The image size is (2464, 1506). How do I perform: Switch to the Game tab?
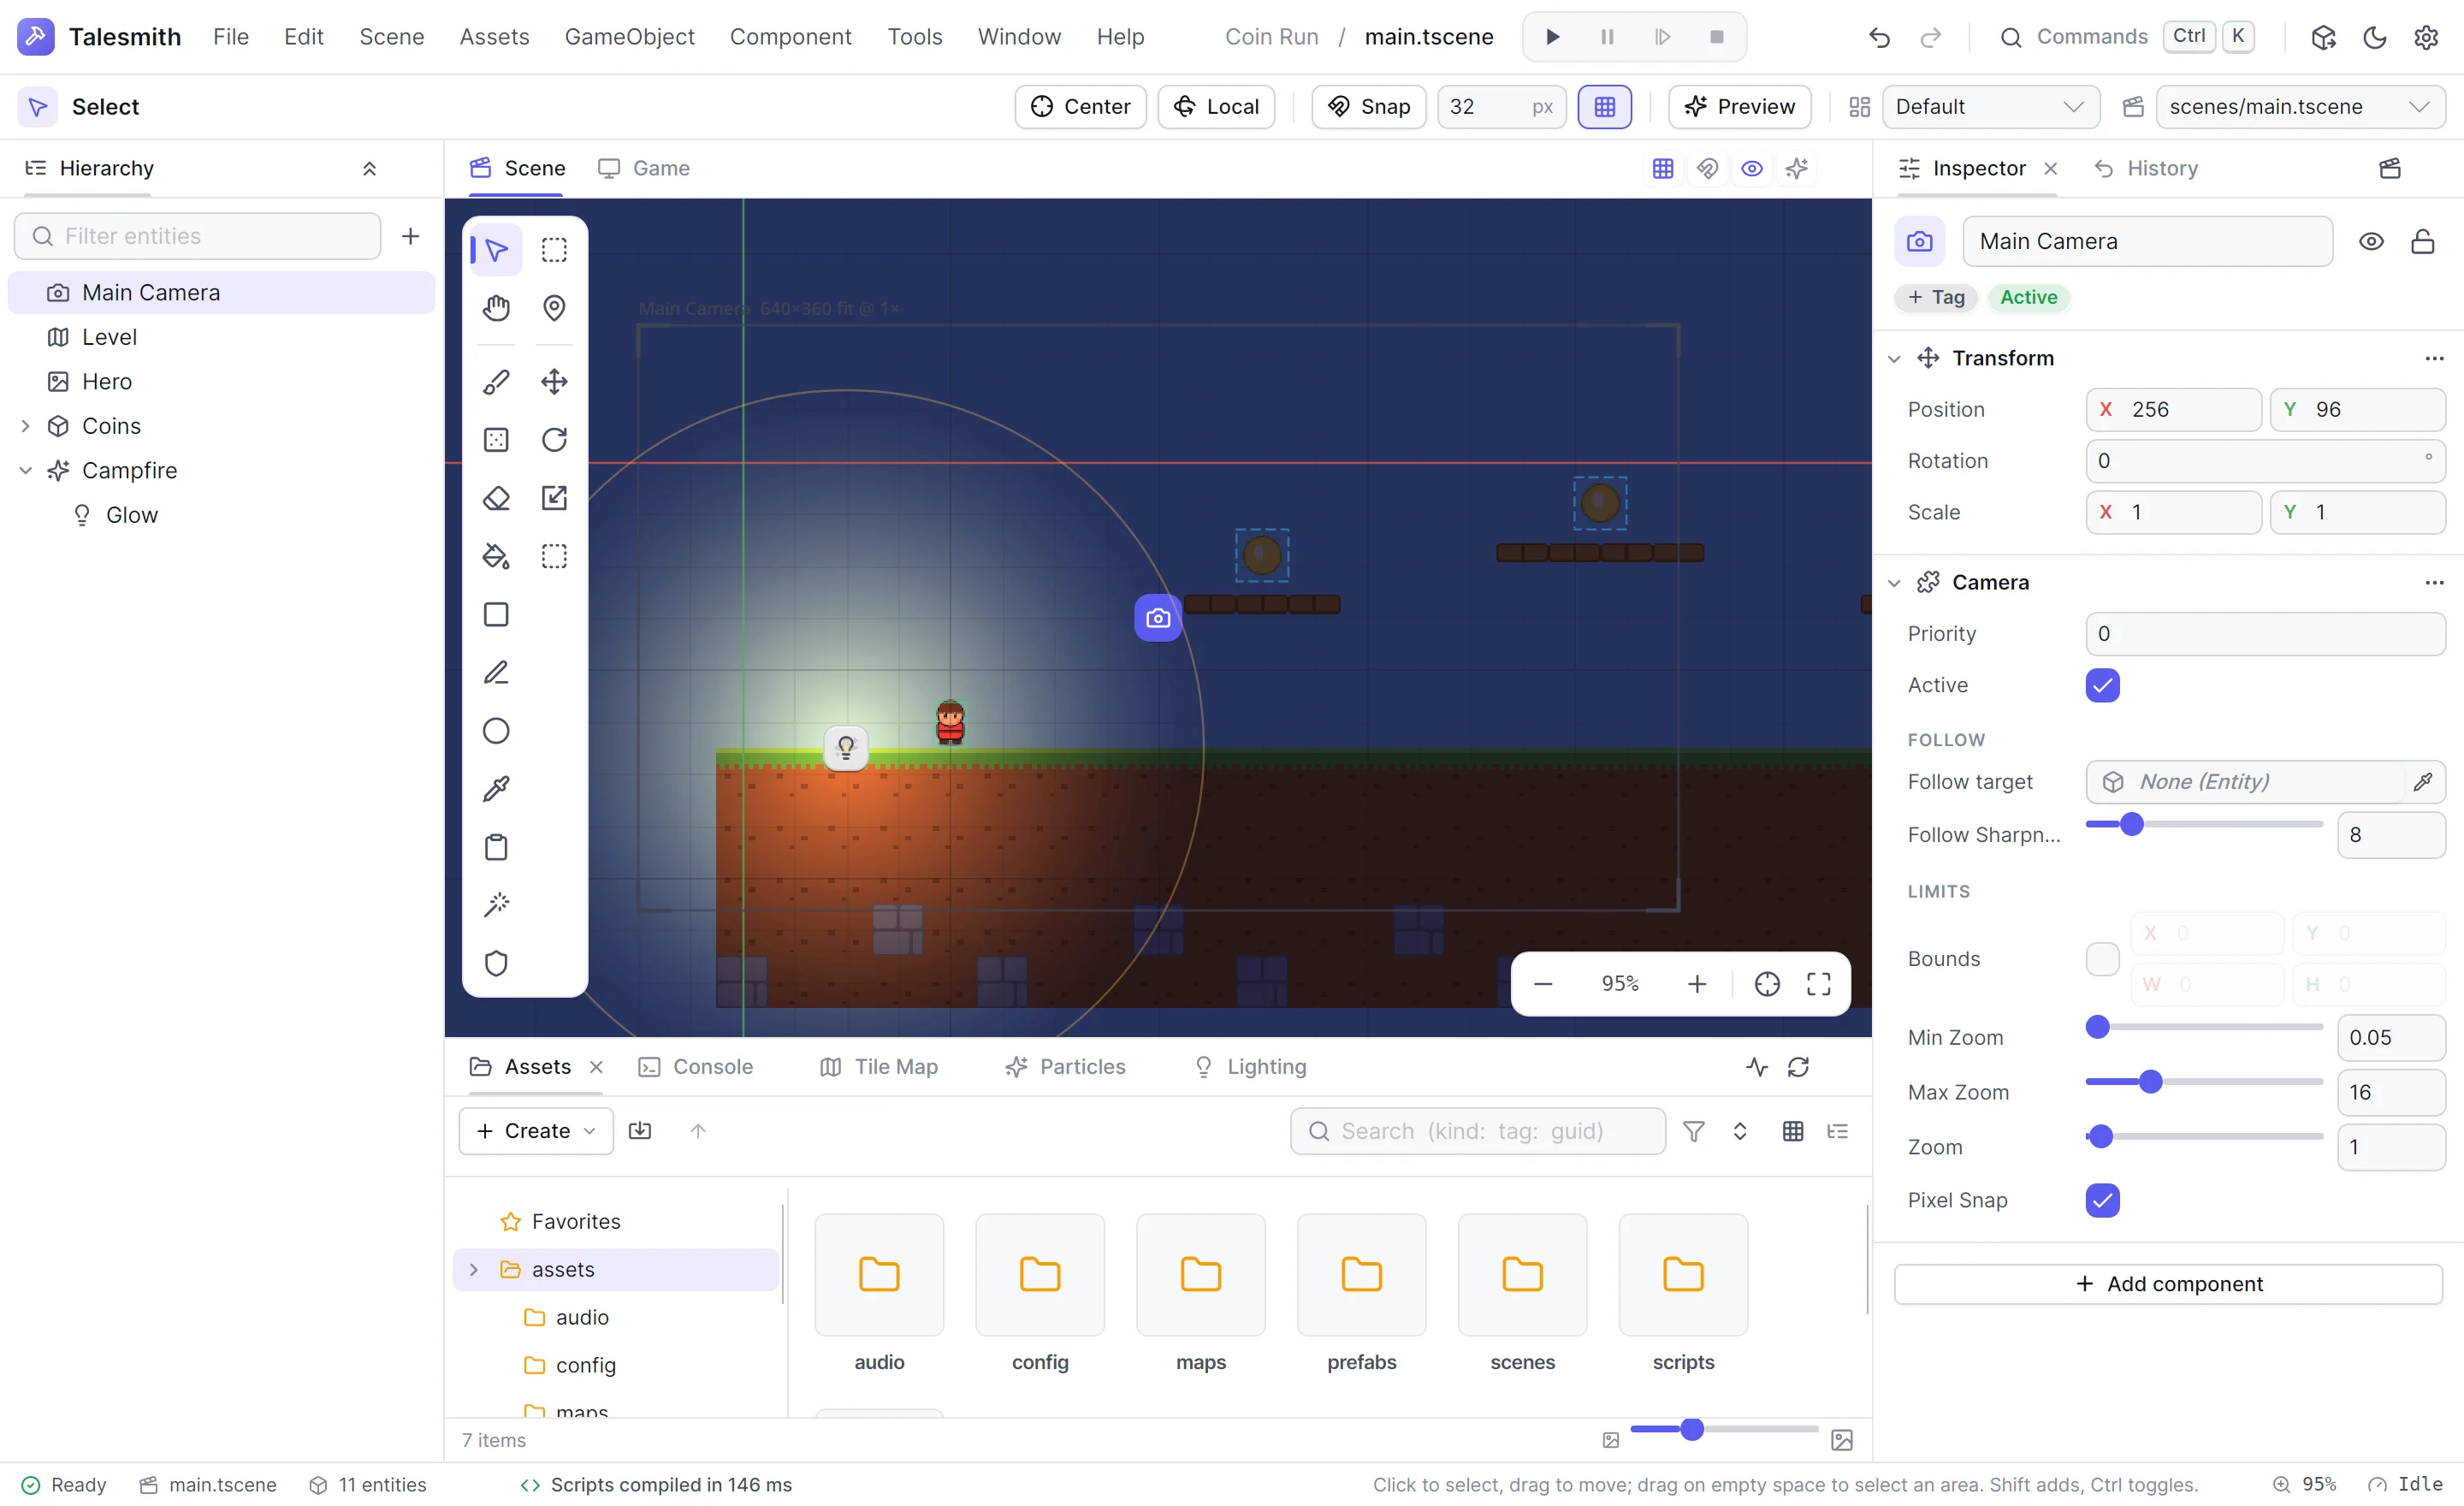click(644, 168)
